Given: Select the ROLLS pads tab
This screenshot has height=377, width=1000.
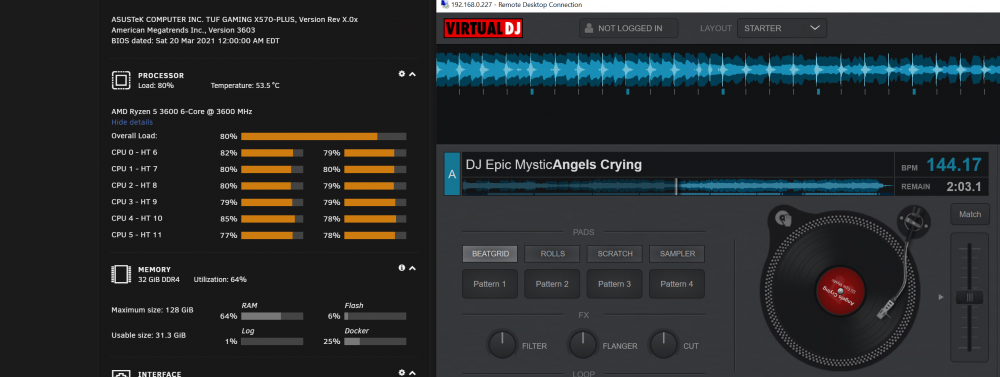Looking at the screenshot, I should 552,254.
